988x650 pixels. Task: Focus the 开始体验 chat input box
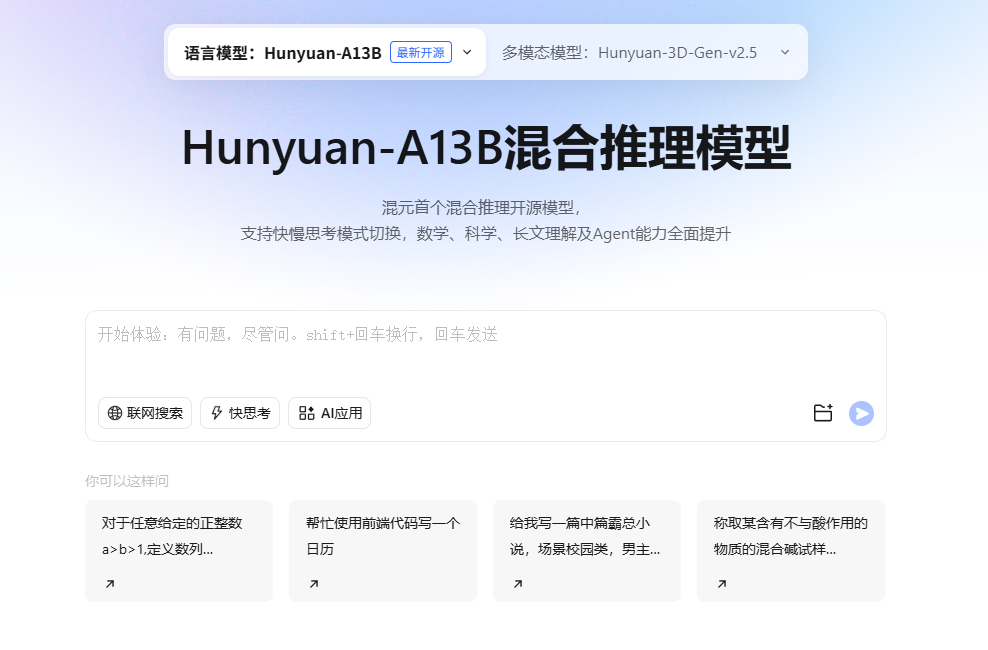coord(485,350)
